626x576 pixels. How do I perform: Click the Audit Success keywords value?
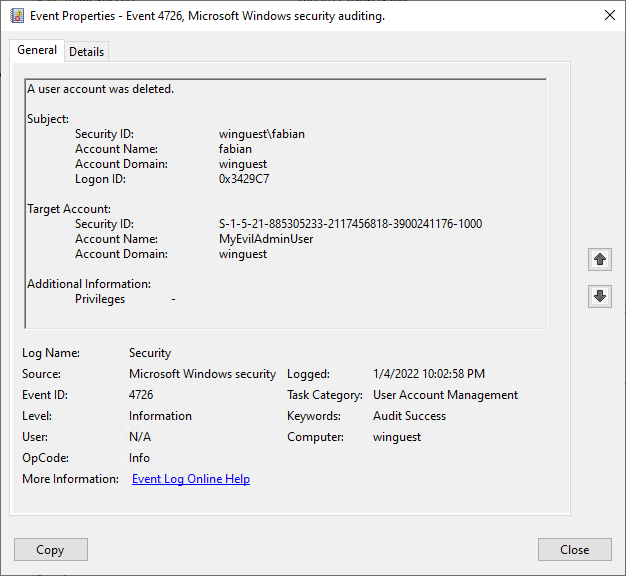point(409,416)
